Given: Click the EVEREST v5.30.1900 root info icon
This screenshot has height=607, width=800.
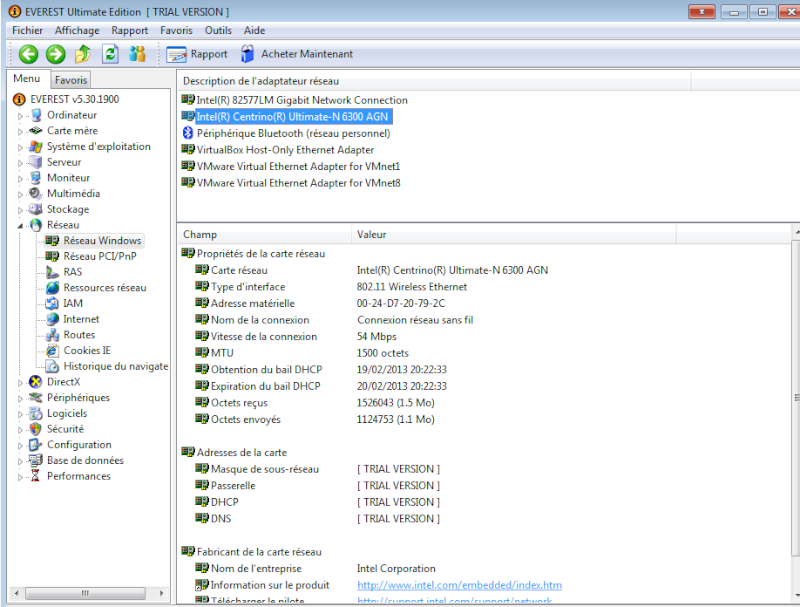Looking at the screenshot, I should 19,99.
